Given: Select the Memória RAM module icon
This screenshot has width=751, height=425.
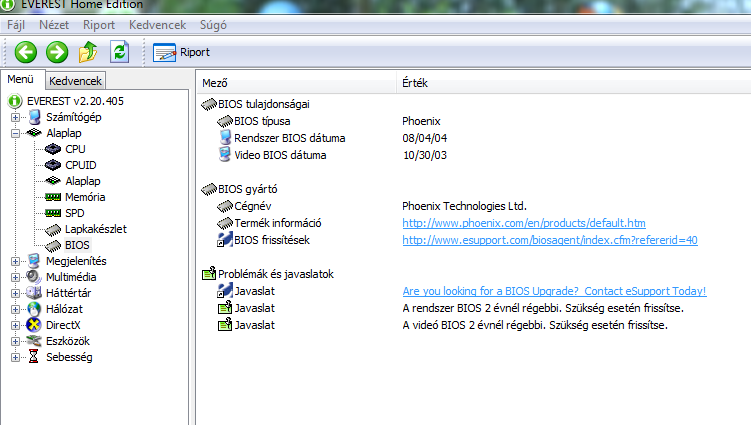Looking at the screenshot, I should (x=53, y=197).
